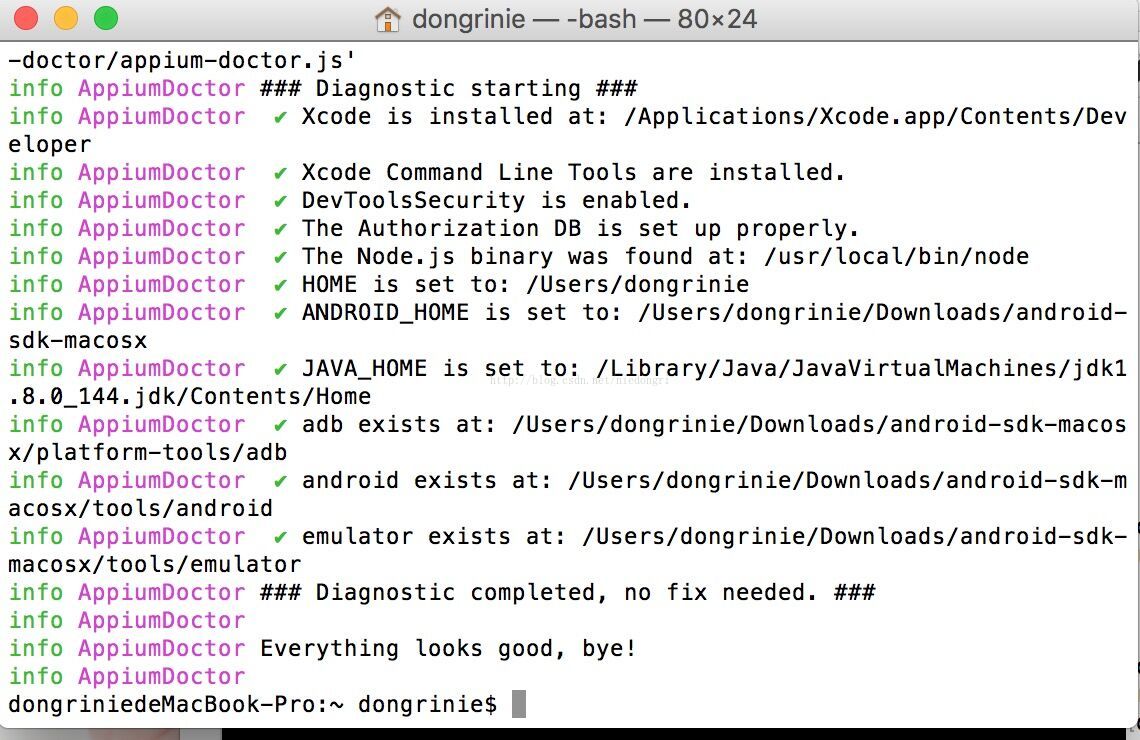Viewport: 1140px width, 740px height.
Task: Click checkmark beside 'emulator exists at'
Action: [x=281, y=536]
